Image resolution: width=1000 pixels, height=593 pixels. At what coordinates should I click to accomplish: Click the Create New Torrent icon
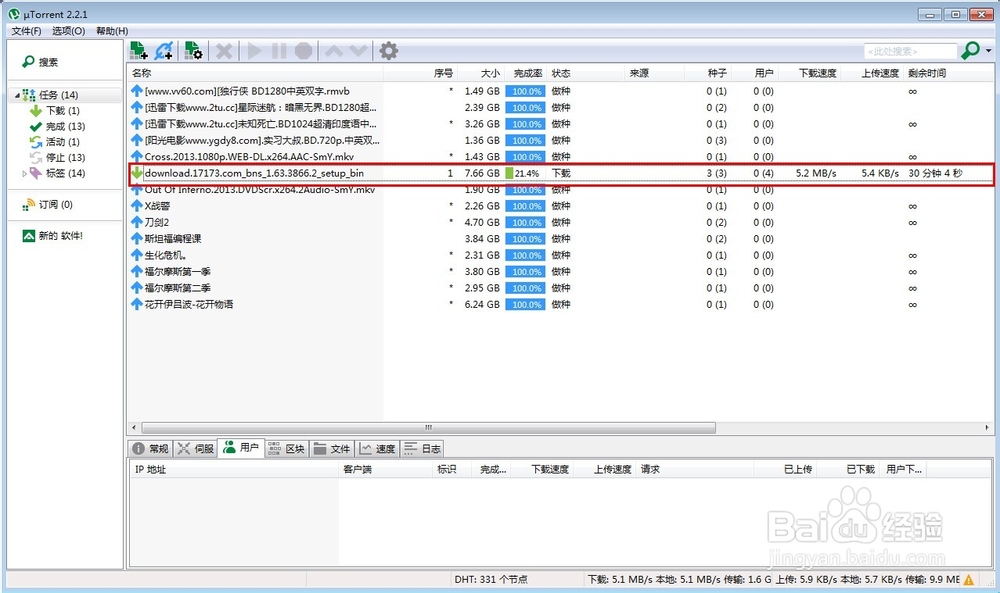193,51
